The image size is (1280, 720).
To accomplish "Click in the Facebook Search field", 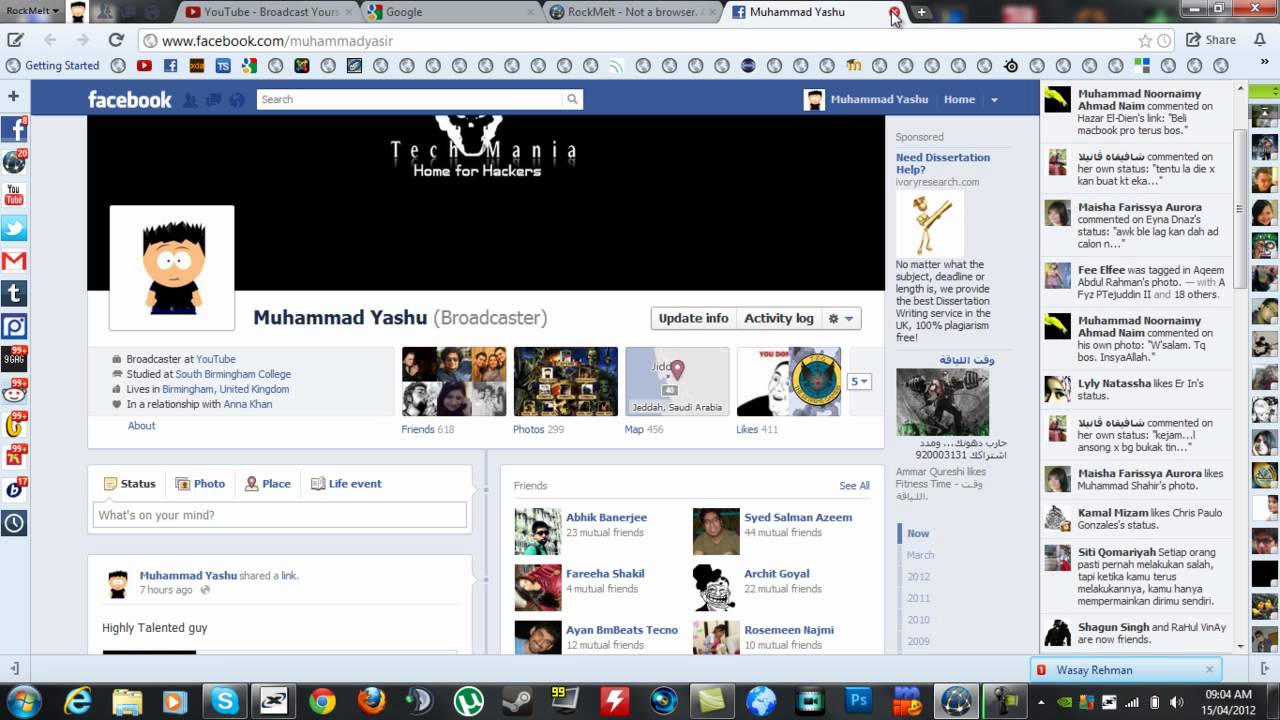I will click(x=410, y=99).
